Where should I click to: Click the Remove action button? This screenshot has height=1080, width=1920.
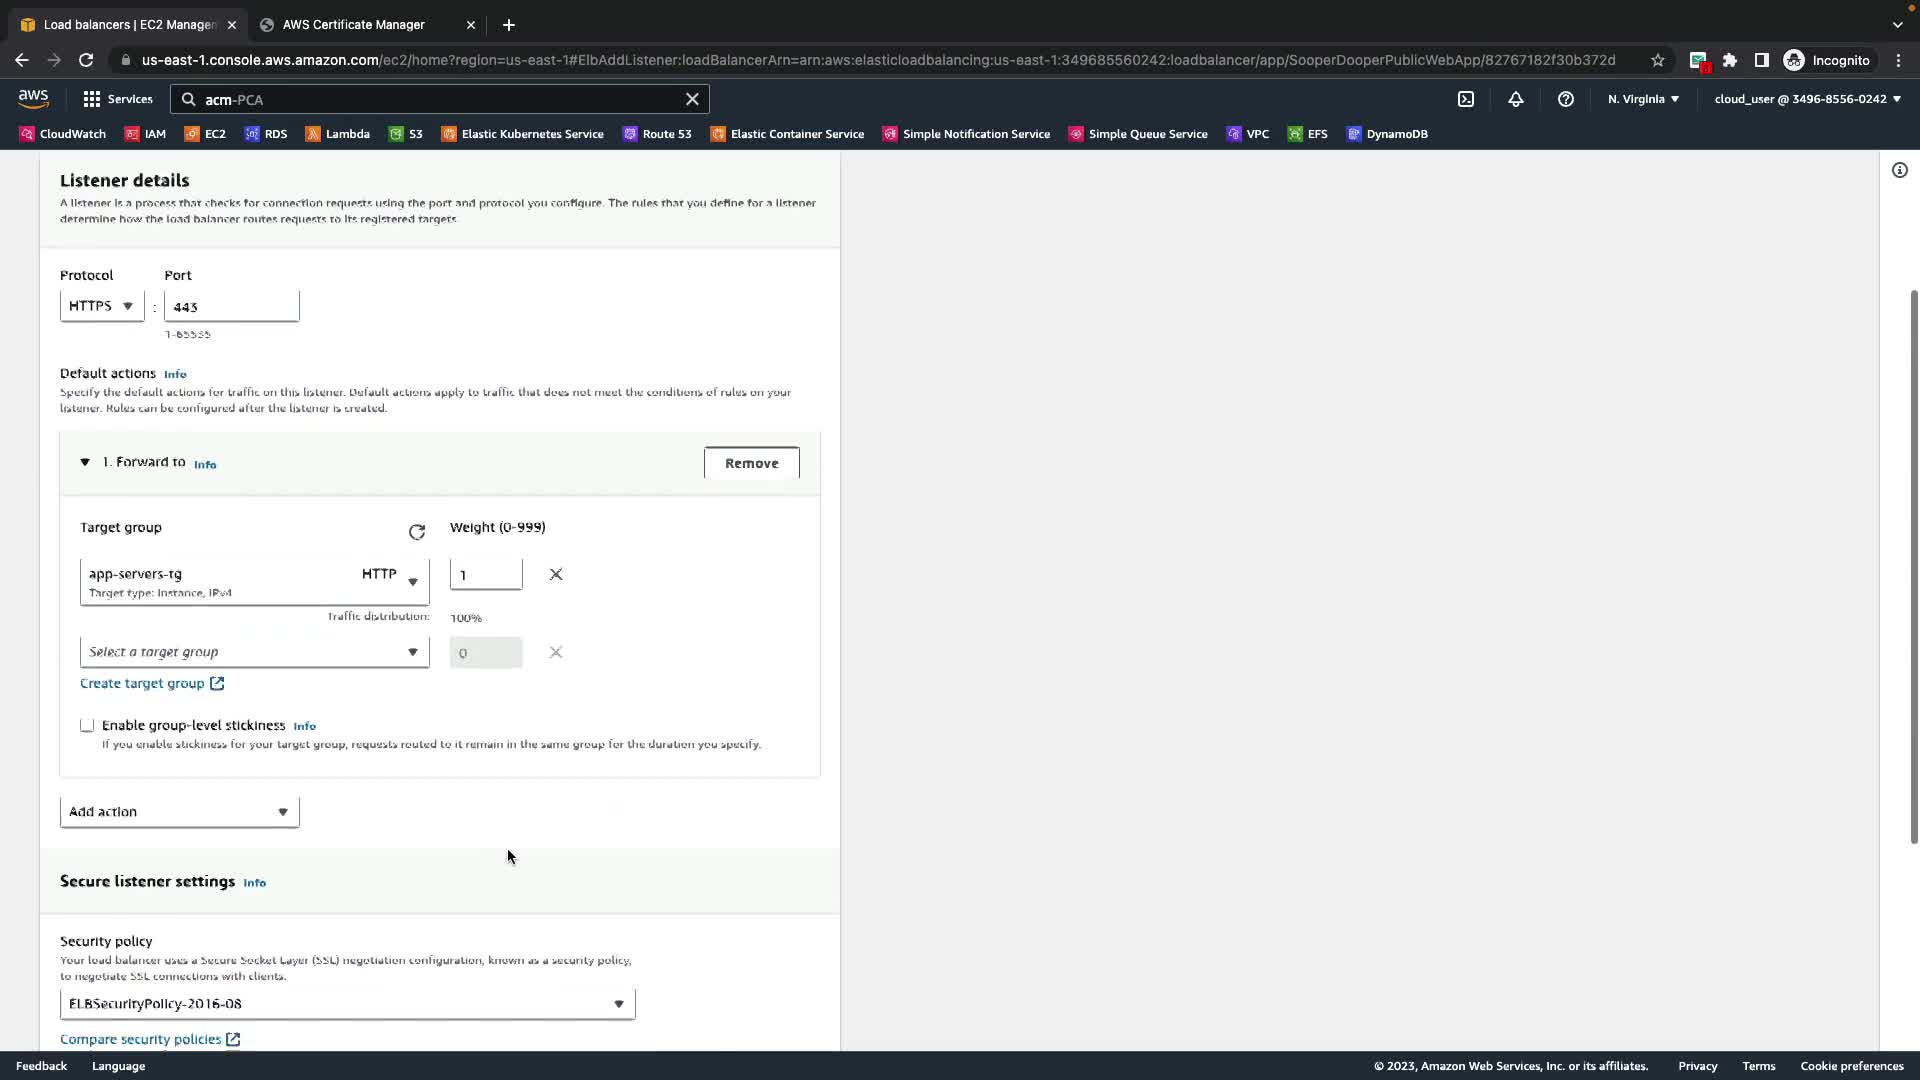coord(751,463)
